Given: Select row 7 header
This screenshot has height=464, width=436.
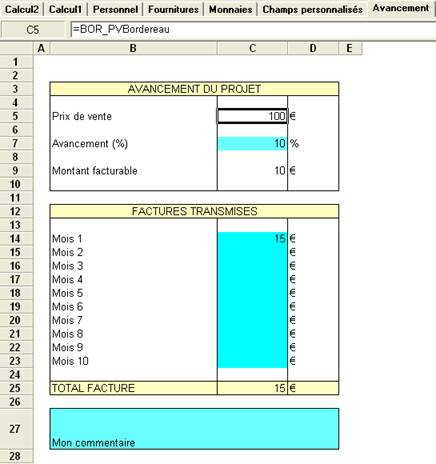Looking at the screenshot, I should (16, 143).
